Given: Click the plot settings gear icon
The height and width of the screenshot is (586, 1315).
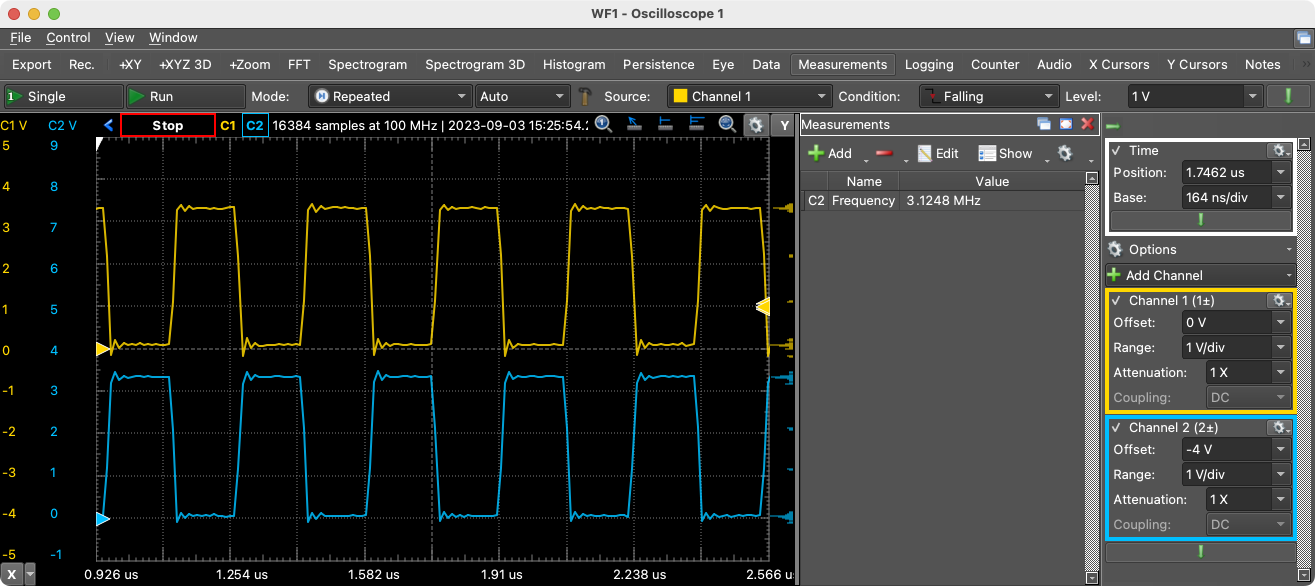Looking at the screenshot, I should coord(756,125).
